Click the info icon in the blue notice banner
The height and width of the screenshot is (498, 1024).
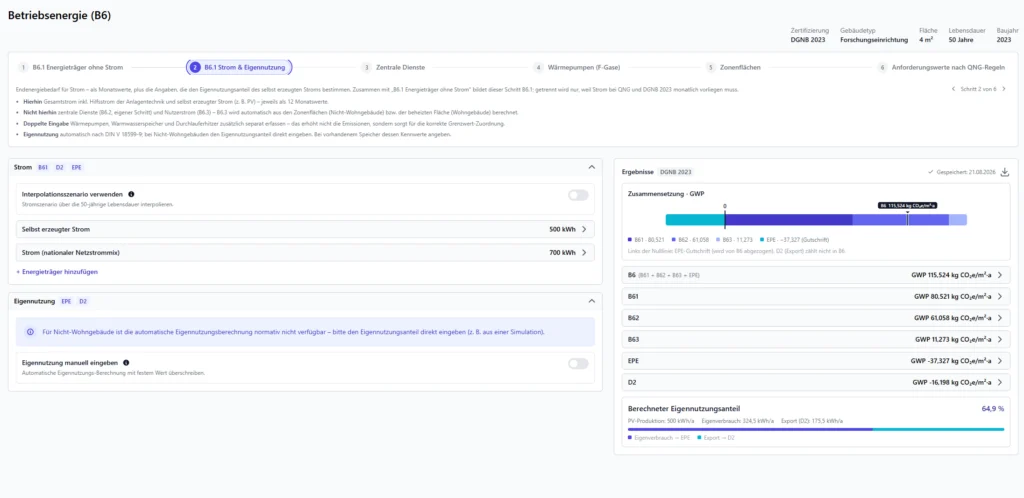click(30, 332)
